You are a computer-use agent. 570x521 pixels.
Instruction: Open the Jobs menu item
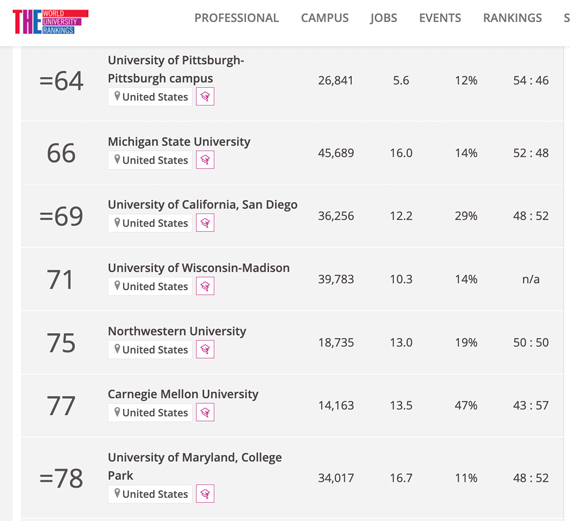tap(384, 18)
